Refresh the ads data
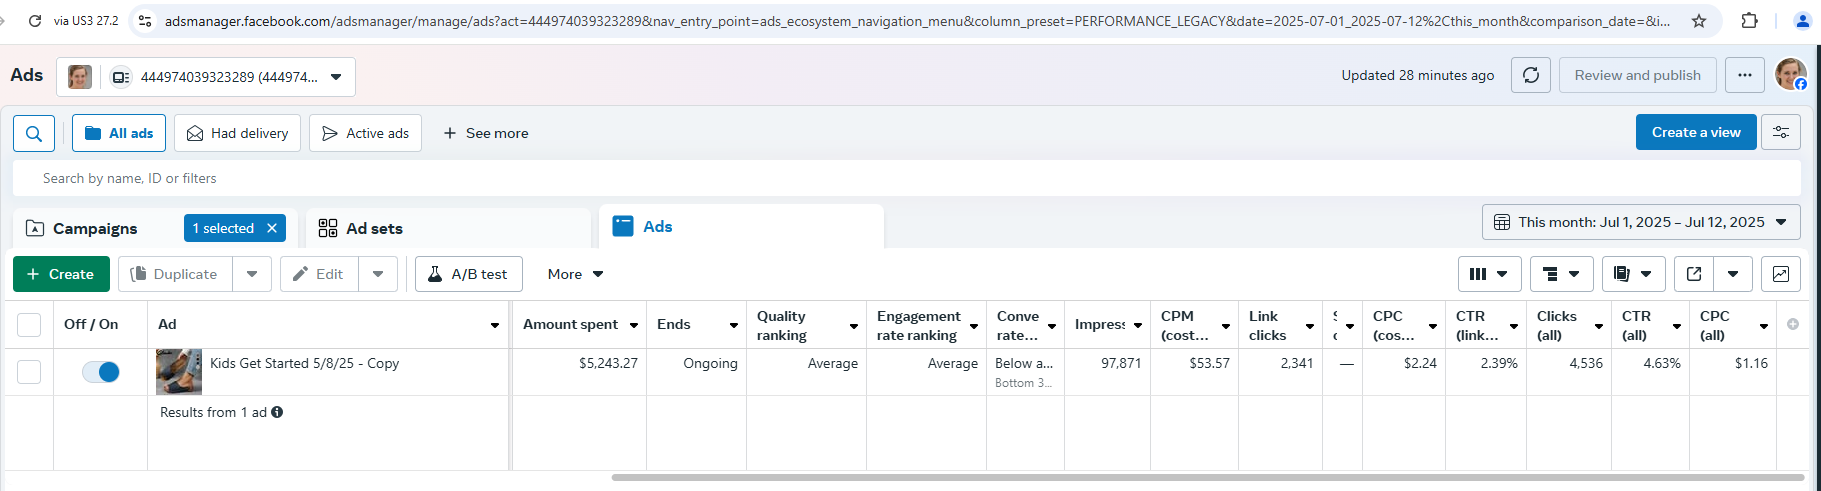 point(1530,75)
